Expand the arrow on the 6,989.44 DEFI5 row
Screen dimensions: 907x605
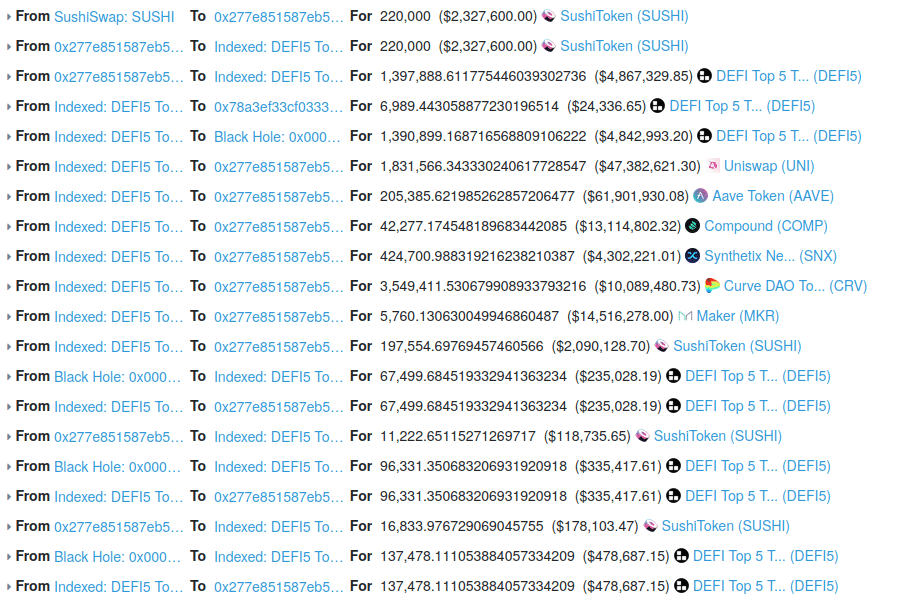click(x=9, y=107)
